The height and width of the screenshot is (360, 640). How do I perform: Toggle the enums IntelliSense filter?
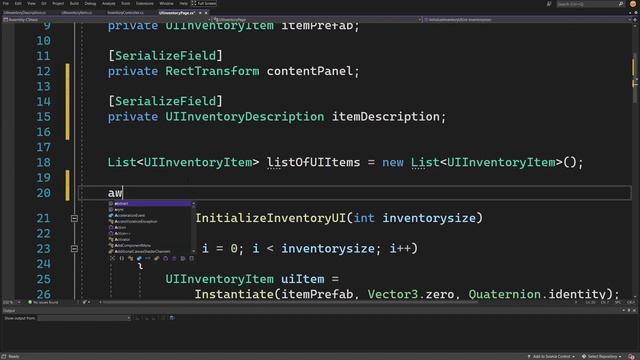click(156, 258)
